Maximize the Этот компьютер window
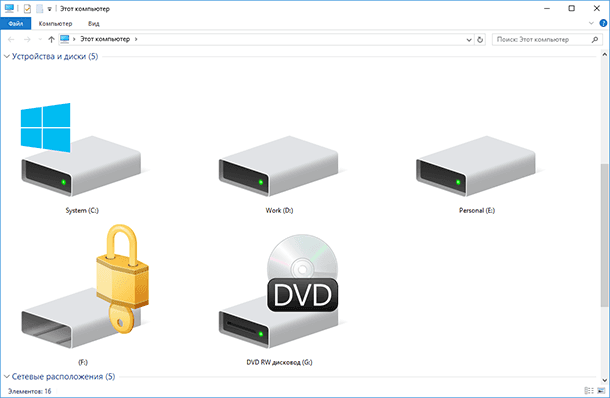 571,8
